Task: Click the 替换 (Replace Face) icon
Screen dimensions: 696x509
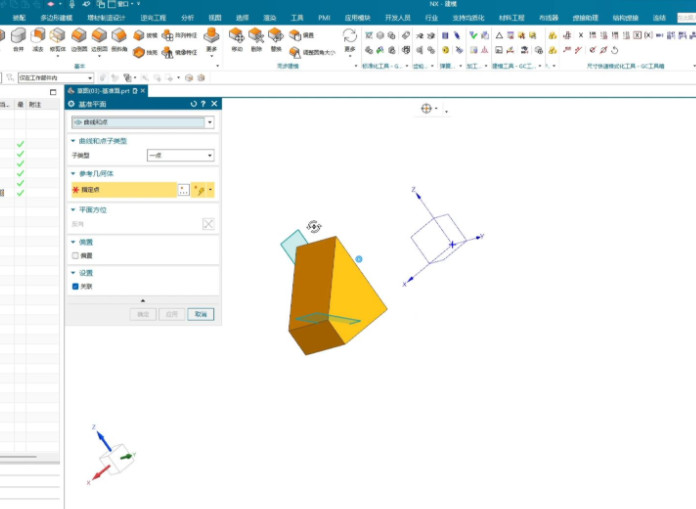Action: 276,35
